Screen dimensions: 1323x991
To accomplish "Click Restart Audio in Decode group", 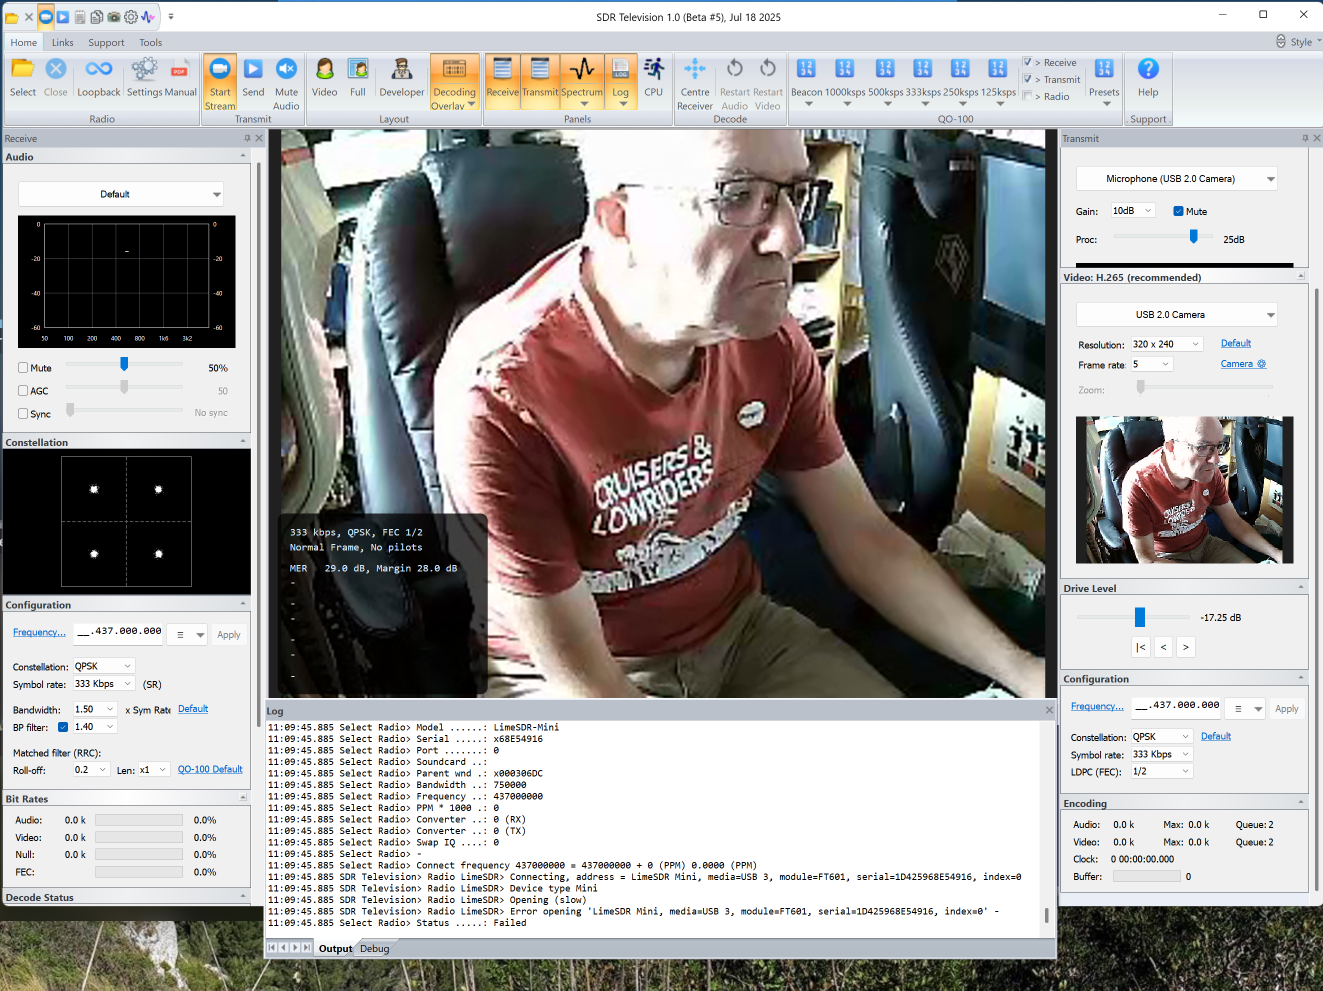I will pos(735,82).
